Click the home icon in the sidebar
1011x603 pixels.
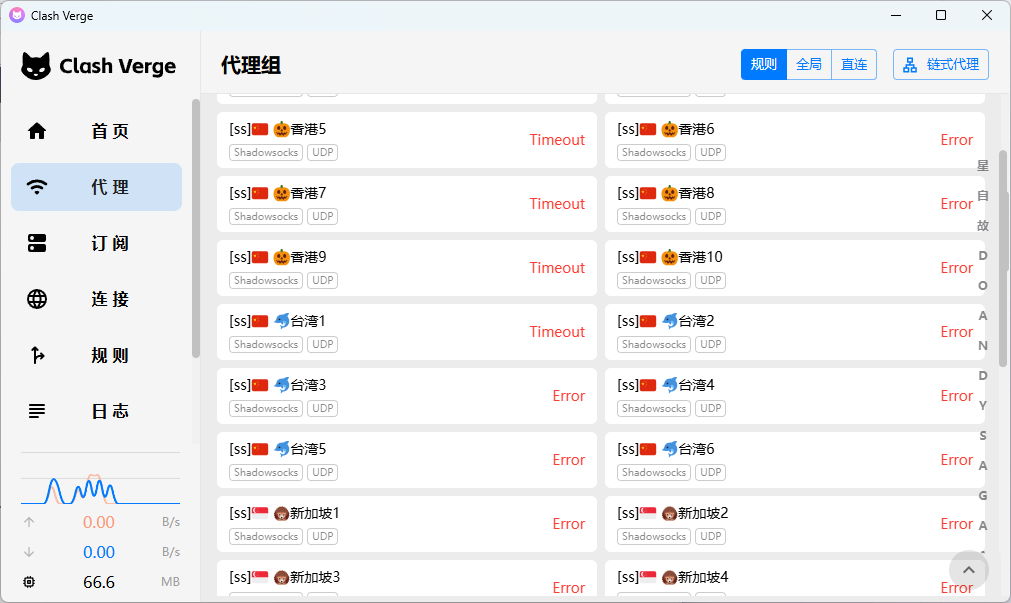coord(37,131)
